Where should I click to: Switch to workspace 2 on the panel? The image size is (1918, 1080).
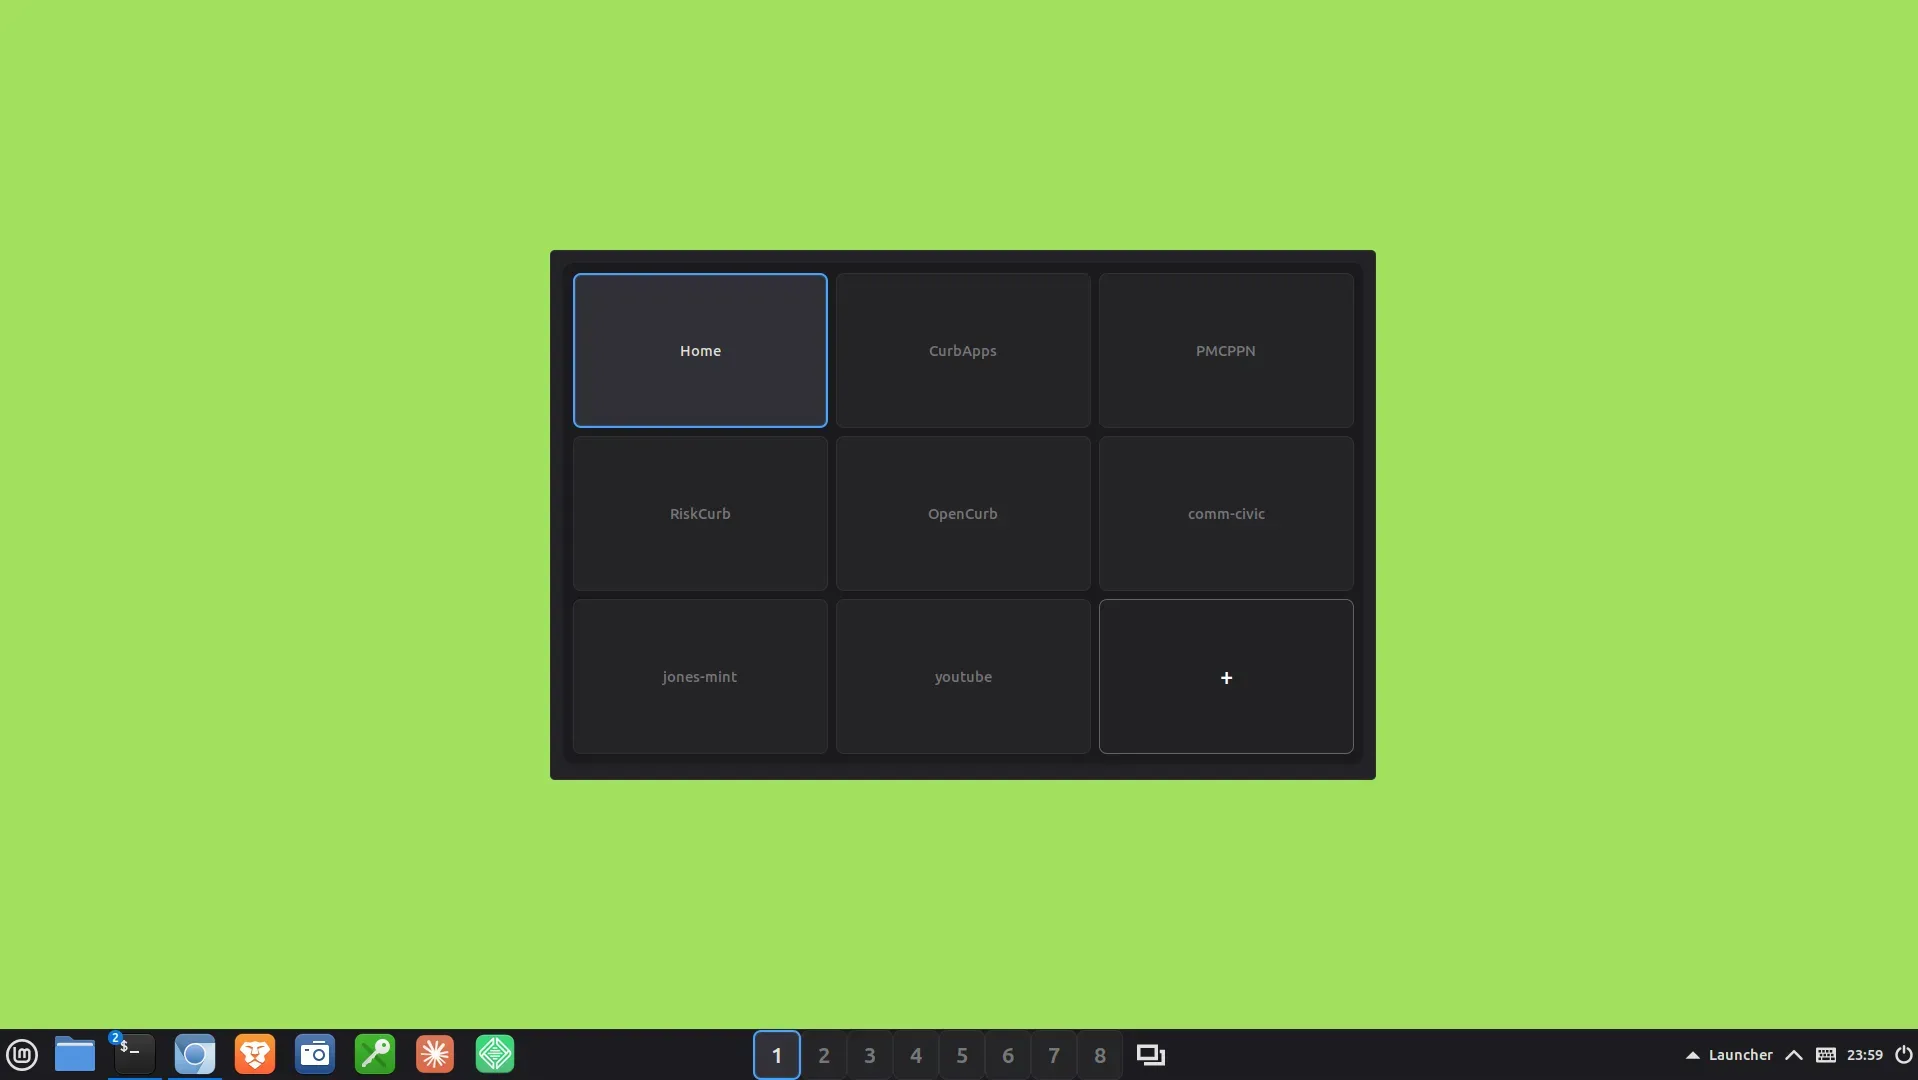point(824,1055)
